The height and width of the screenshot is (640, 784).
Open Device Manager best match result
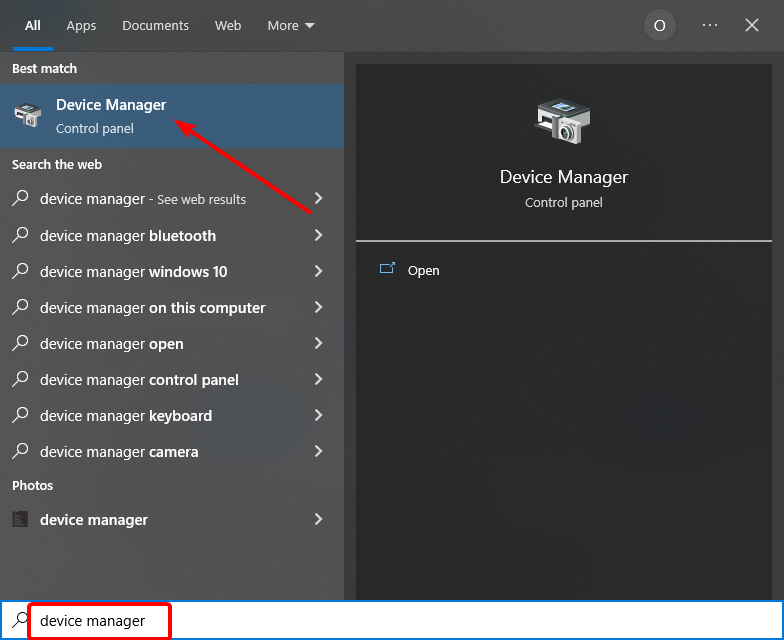click(110, 116)
